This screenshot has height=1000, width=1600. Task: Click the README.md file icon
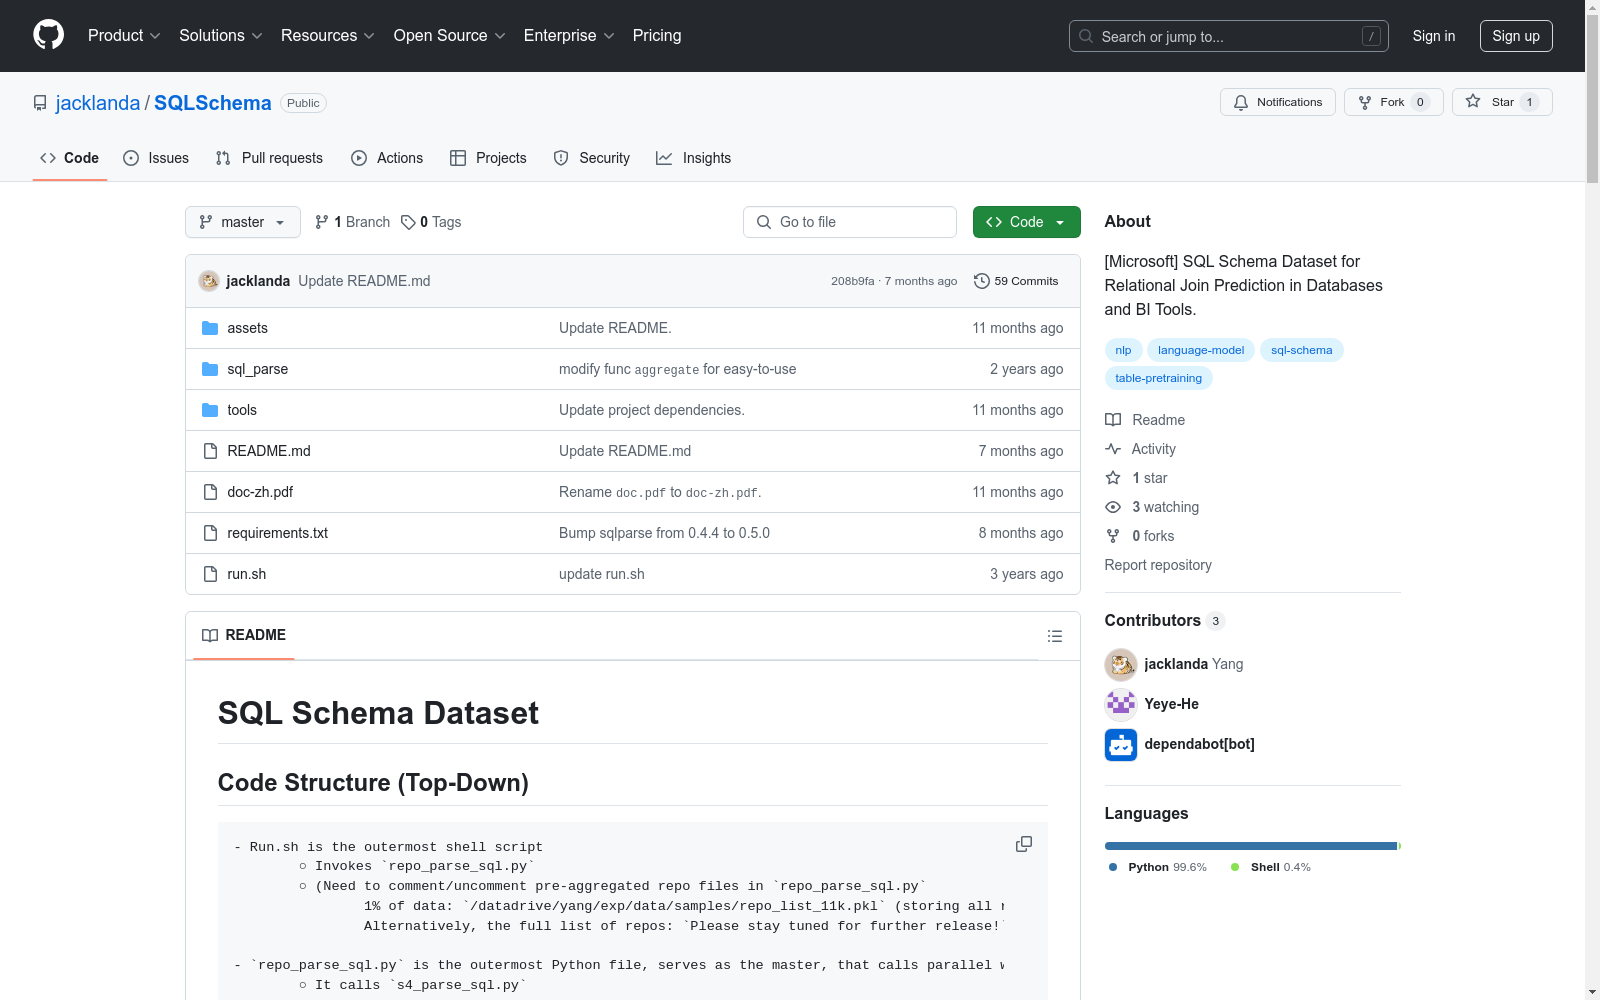pyautogui.click(x=210, y=451)
